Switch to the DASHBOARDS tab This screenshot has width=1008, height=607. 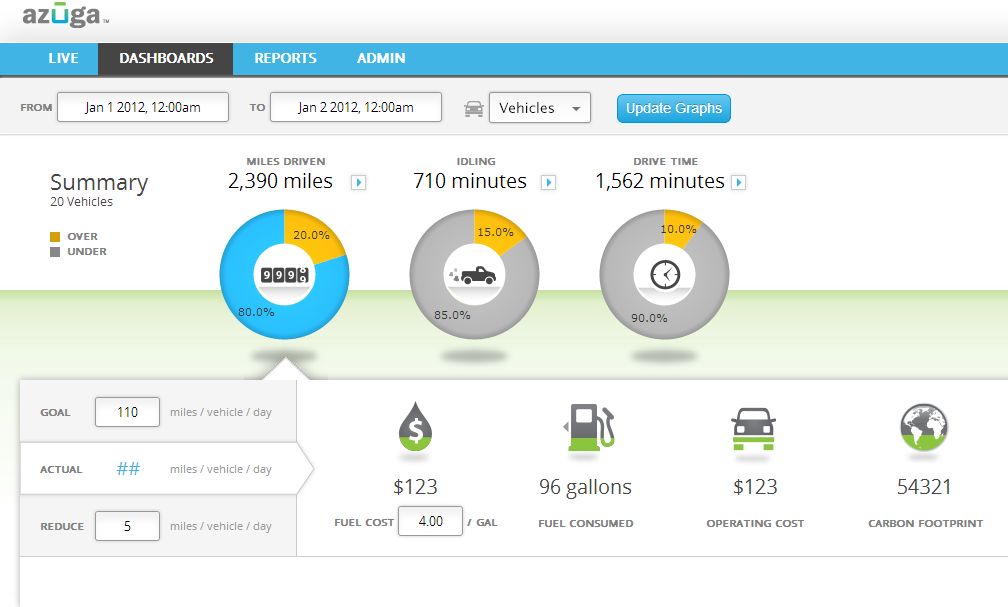coord(166,59)
